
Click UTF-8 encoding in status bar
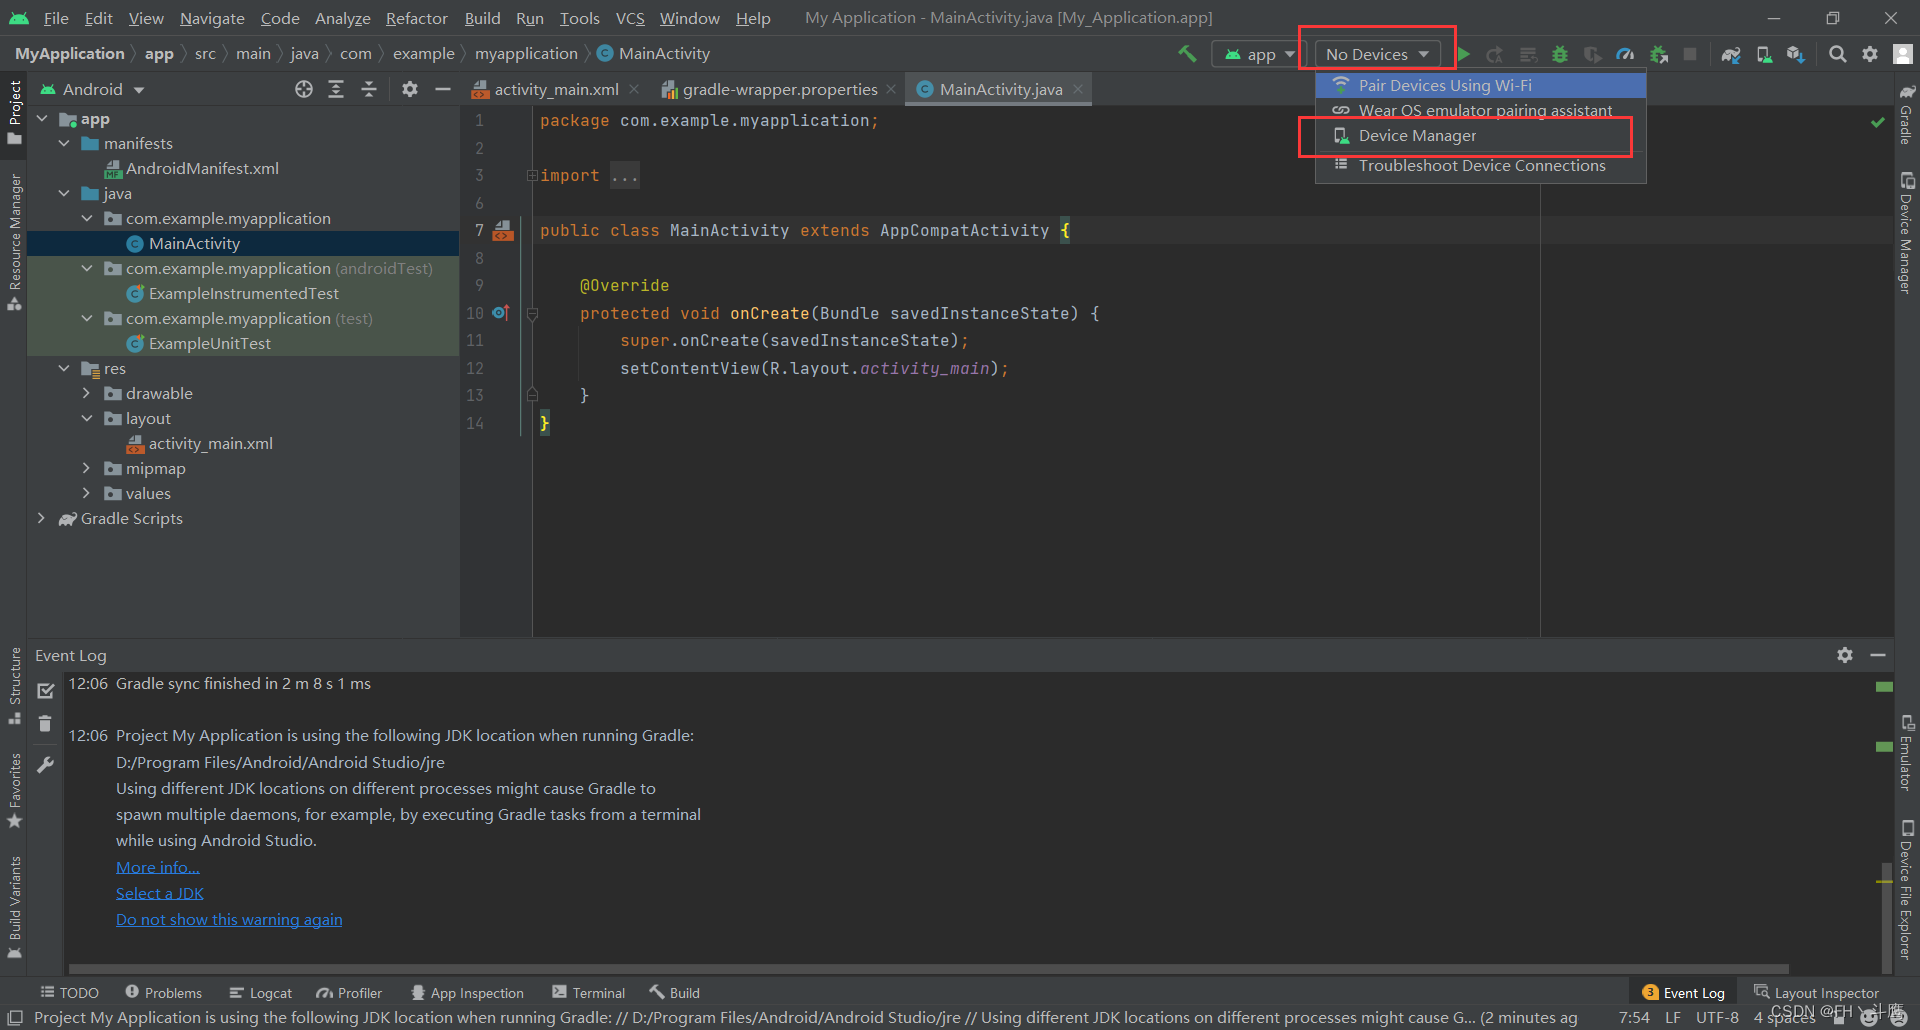click(1717, 1018)
